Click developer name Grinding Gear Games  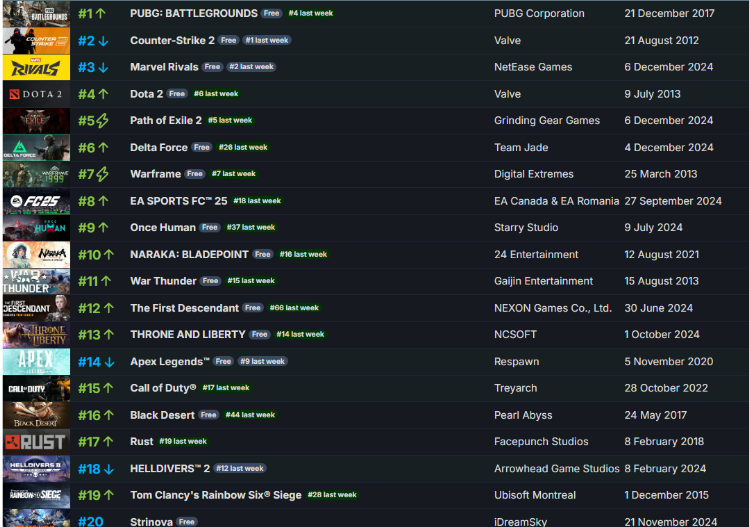click(547, 120)
